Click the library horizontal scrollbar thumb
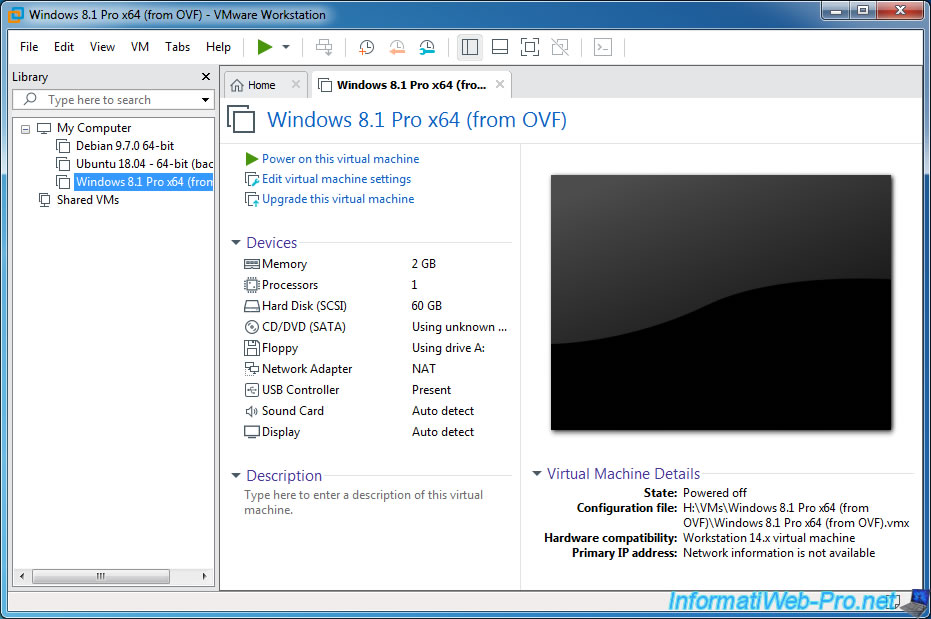Image resolution: width=931 pixels, height=619 pixels. coord(100,576)
